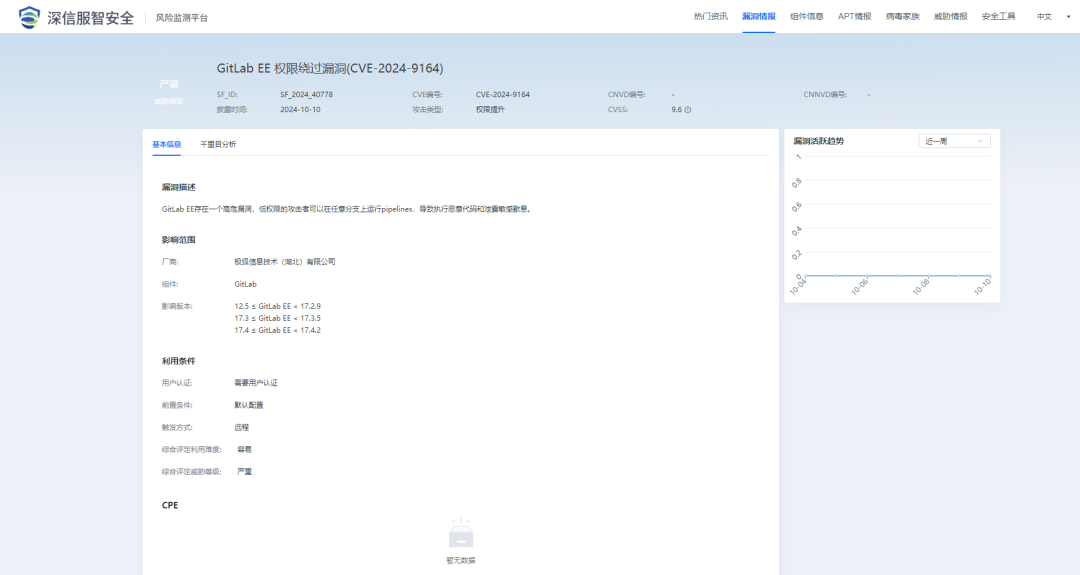Image resolution: width=1080 pixels, height=575 pixels.
Task: Click the 默认配置 precondition value
Action: pyautogui.click(x=249, y=405)
